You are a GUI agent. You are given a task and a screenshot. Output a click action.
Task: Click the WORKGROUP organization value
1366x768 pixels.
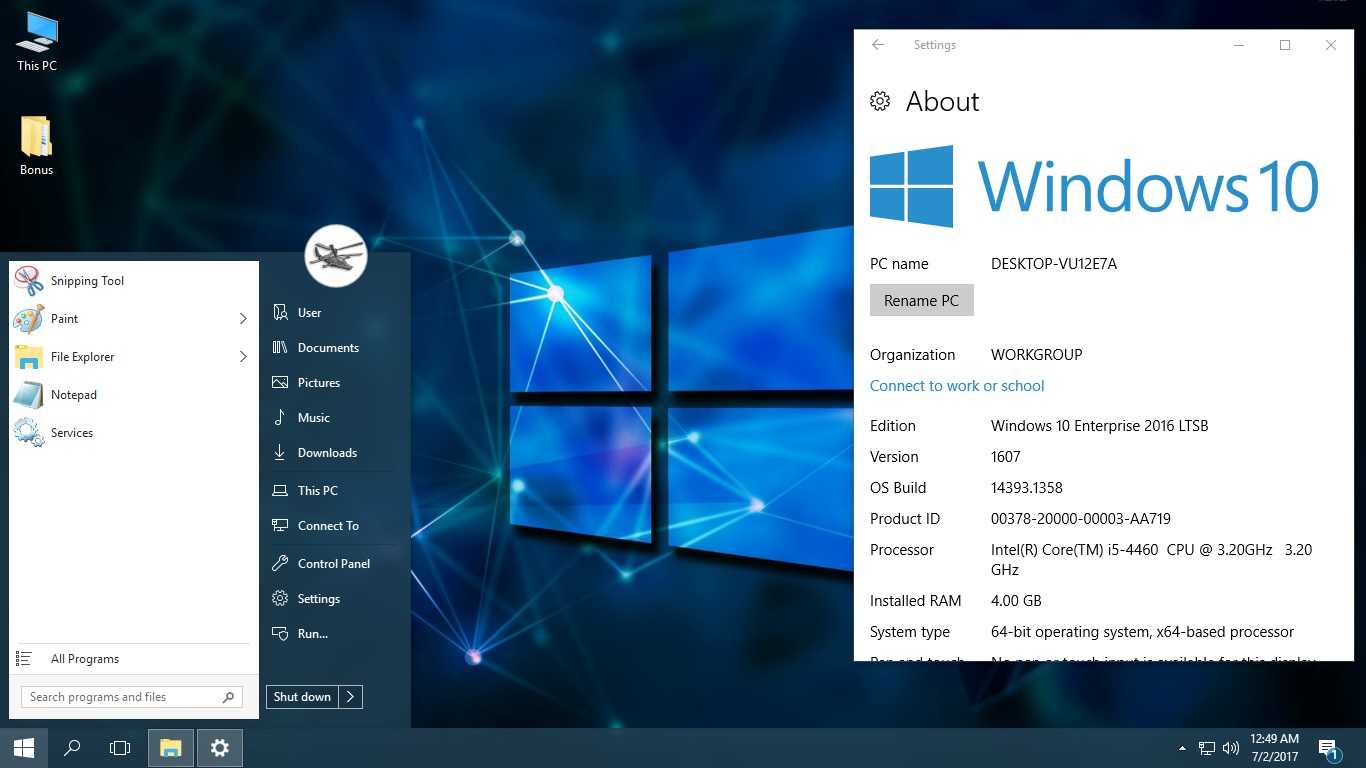click(x=1037, y=355)
